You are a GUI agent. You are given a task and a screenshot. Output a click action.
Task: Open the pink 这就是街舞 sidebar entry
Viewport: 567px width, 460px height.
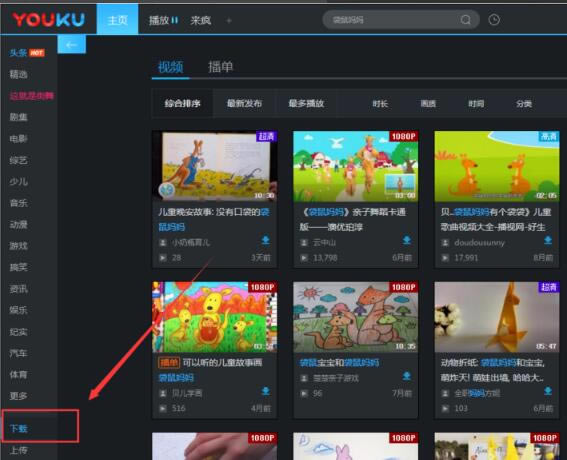pos(31,96)
